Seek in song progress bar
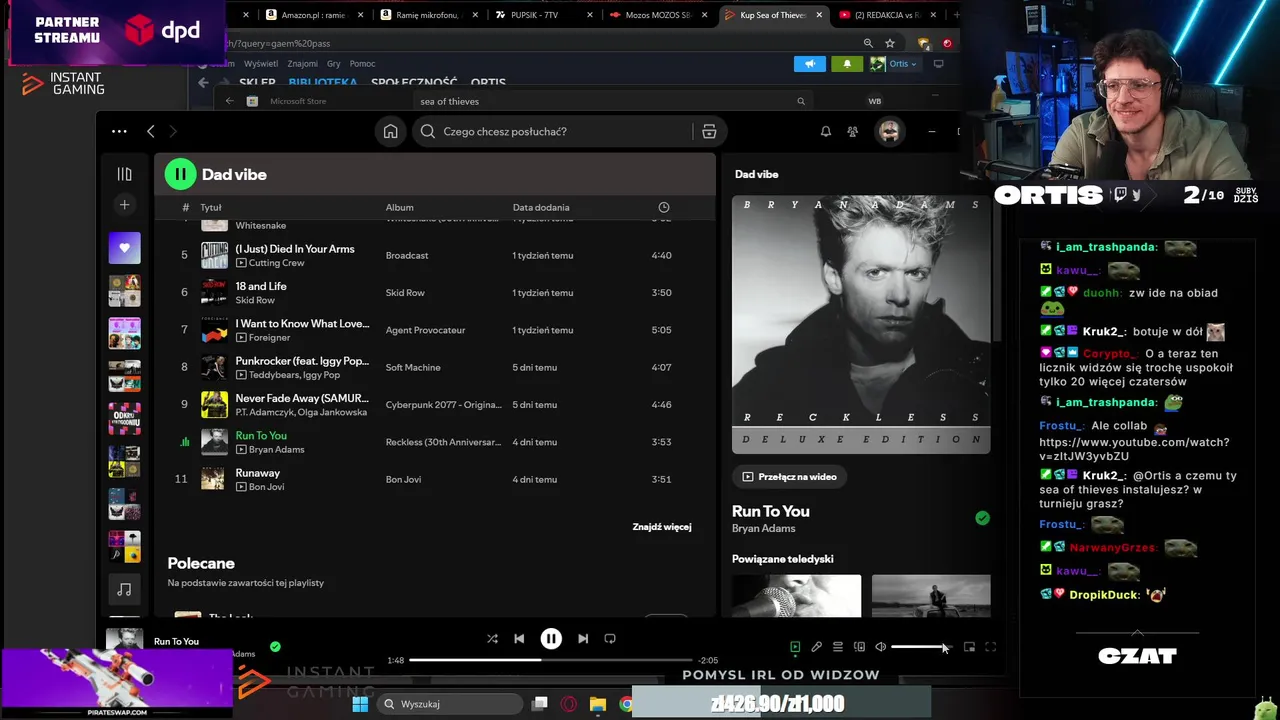The image size is (1280, 720). [x=550, y=660]
